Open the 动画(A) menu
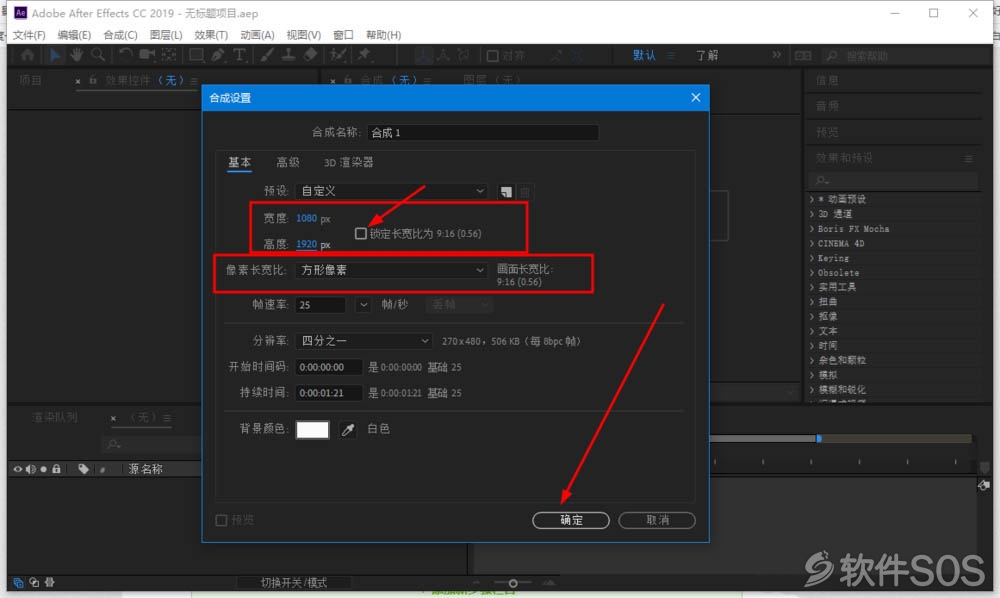This screenshot has height=598, width=1000. click(257, 35)
